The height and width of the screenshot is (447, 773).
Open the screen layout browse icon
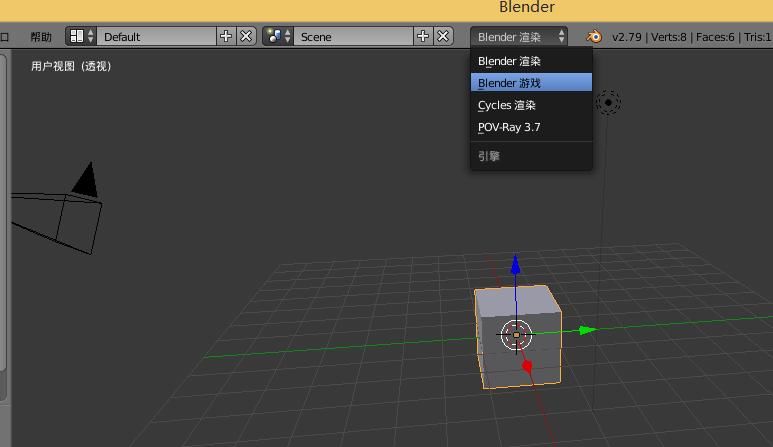81,36
